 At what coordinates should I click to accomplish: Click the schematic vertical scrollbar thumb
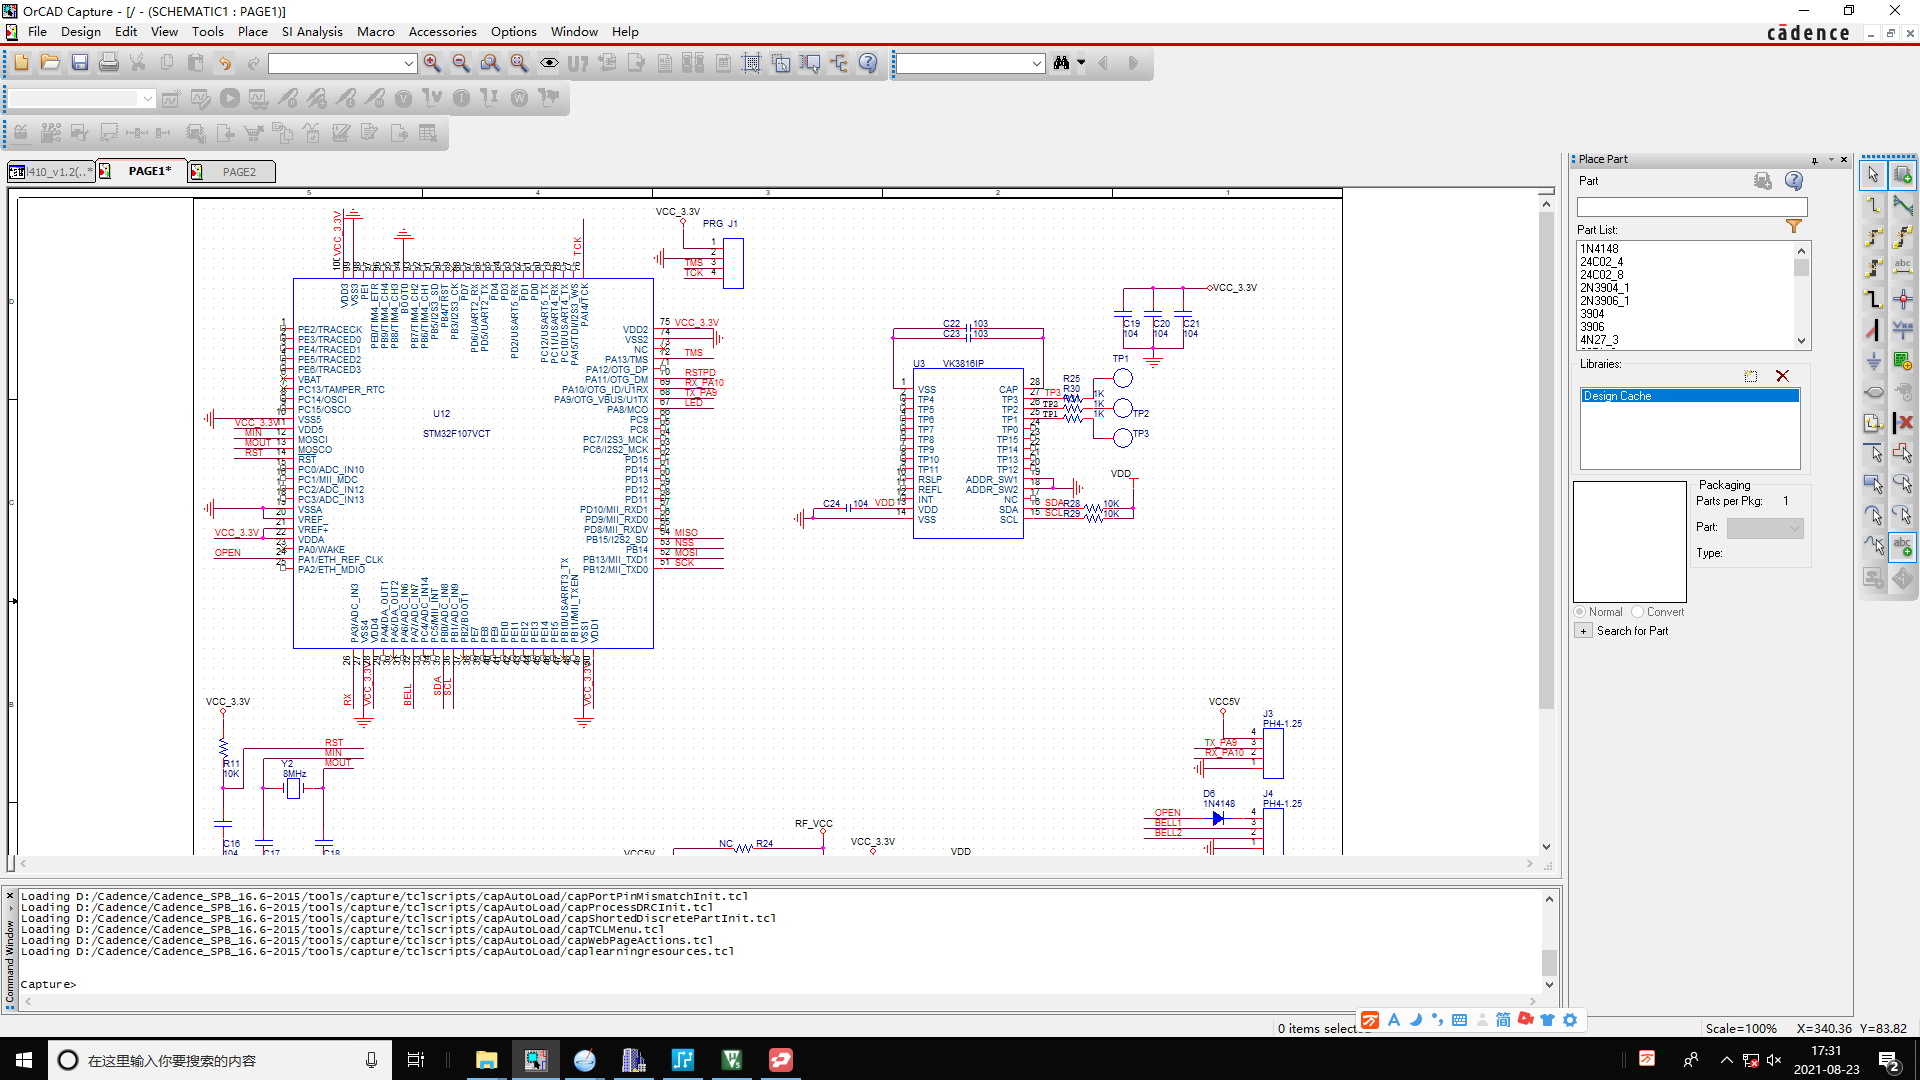1546,460
